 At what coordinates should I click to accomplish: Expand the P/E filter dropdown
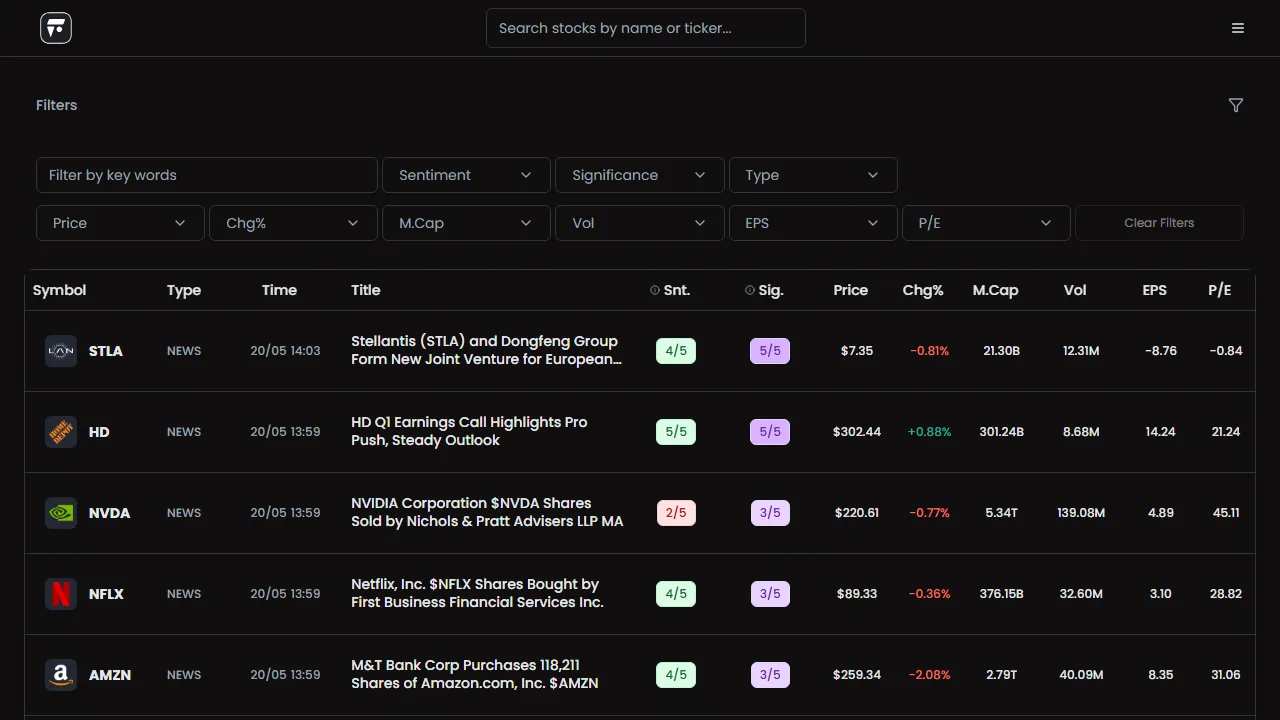[x=986, y=223]
